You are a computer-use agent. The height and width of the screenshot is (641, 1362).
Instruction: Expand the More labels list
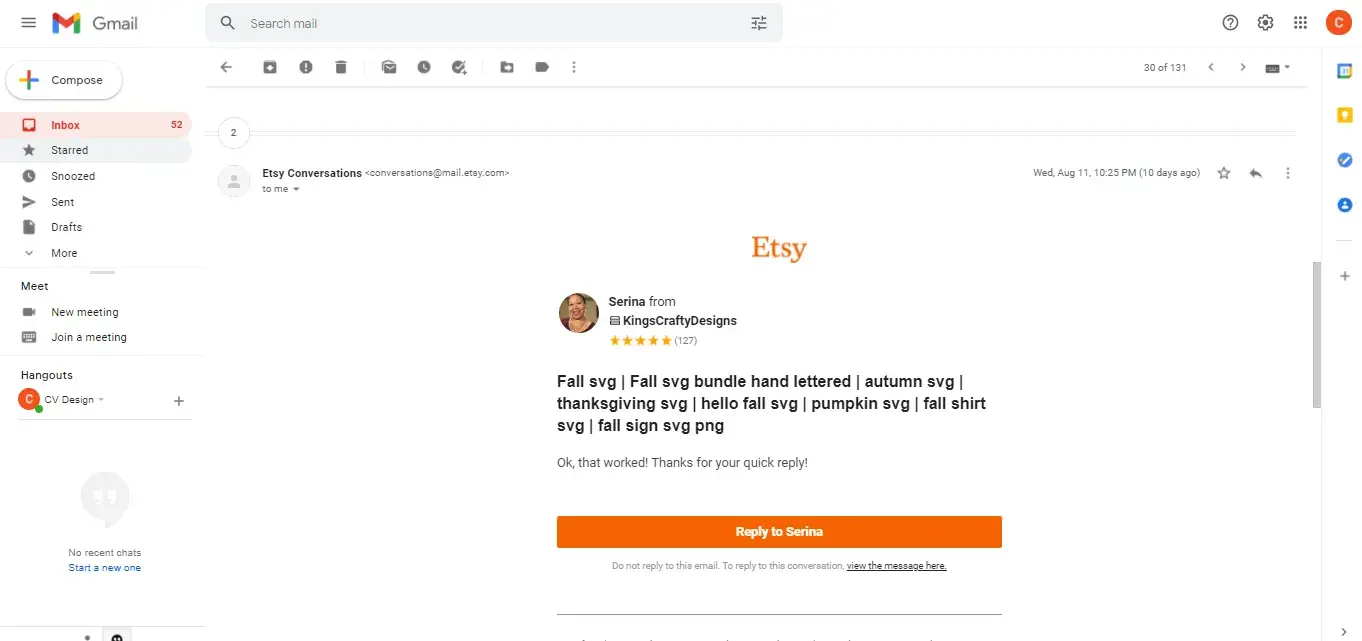[64, 253]
